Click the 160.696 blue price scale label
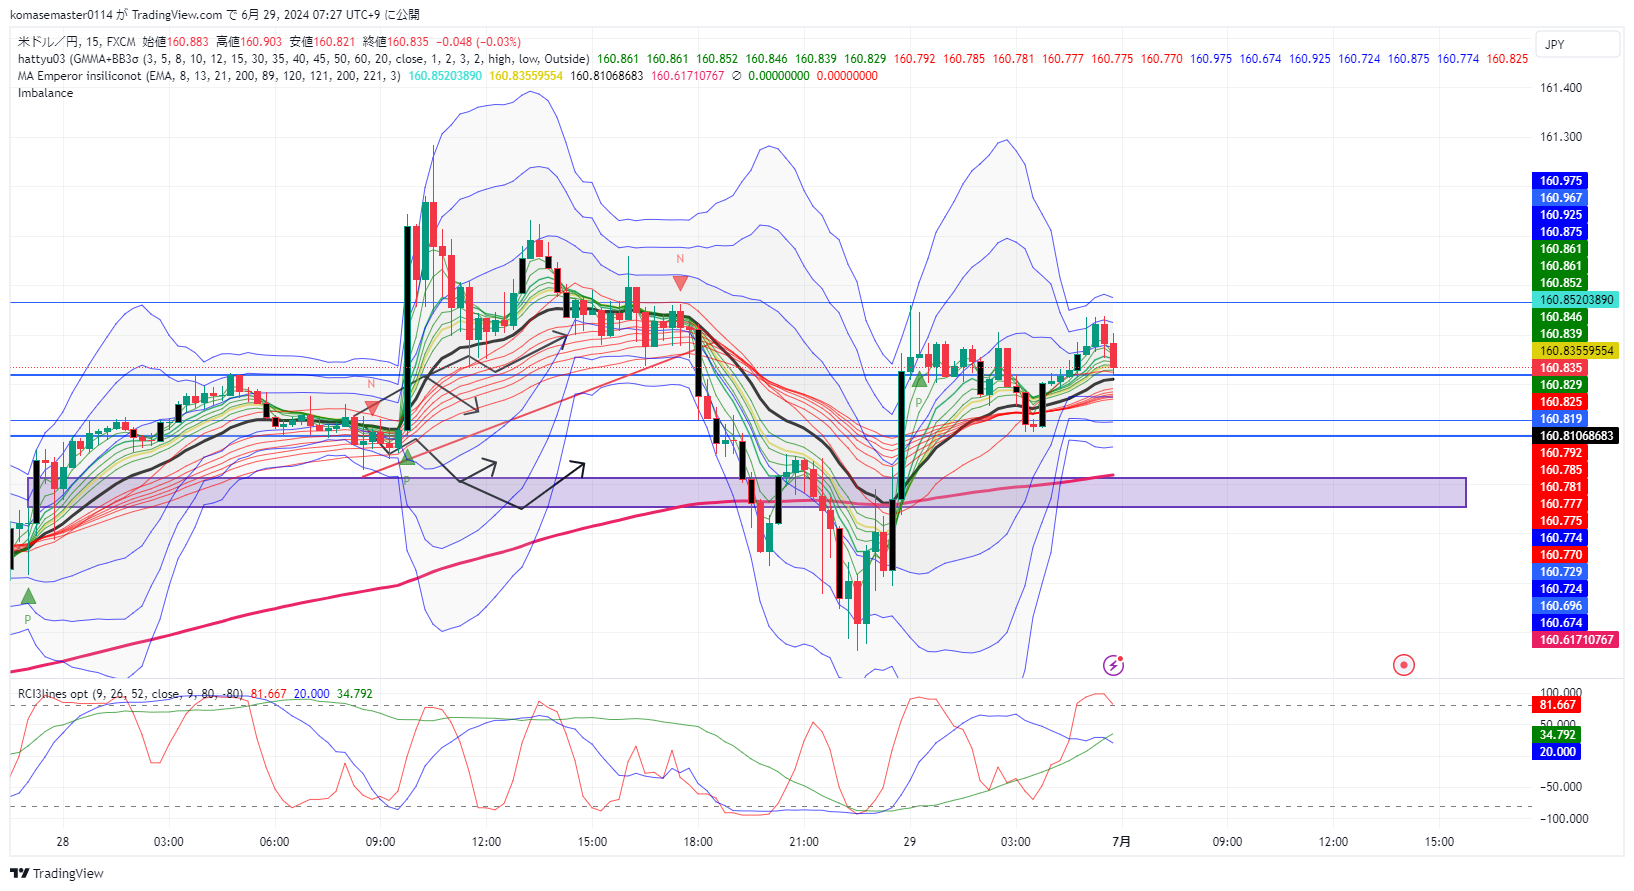This screenshot has width=1634, height=891. click(1560, 606)
